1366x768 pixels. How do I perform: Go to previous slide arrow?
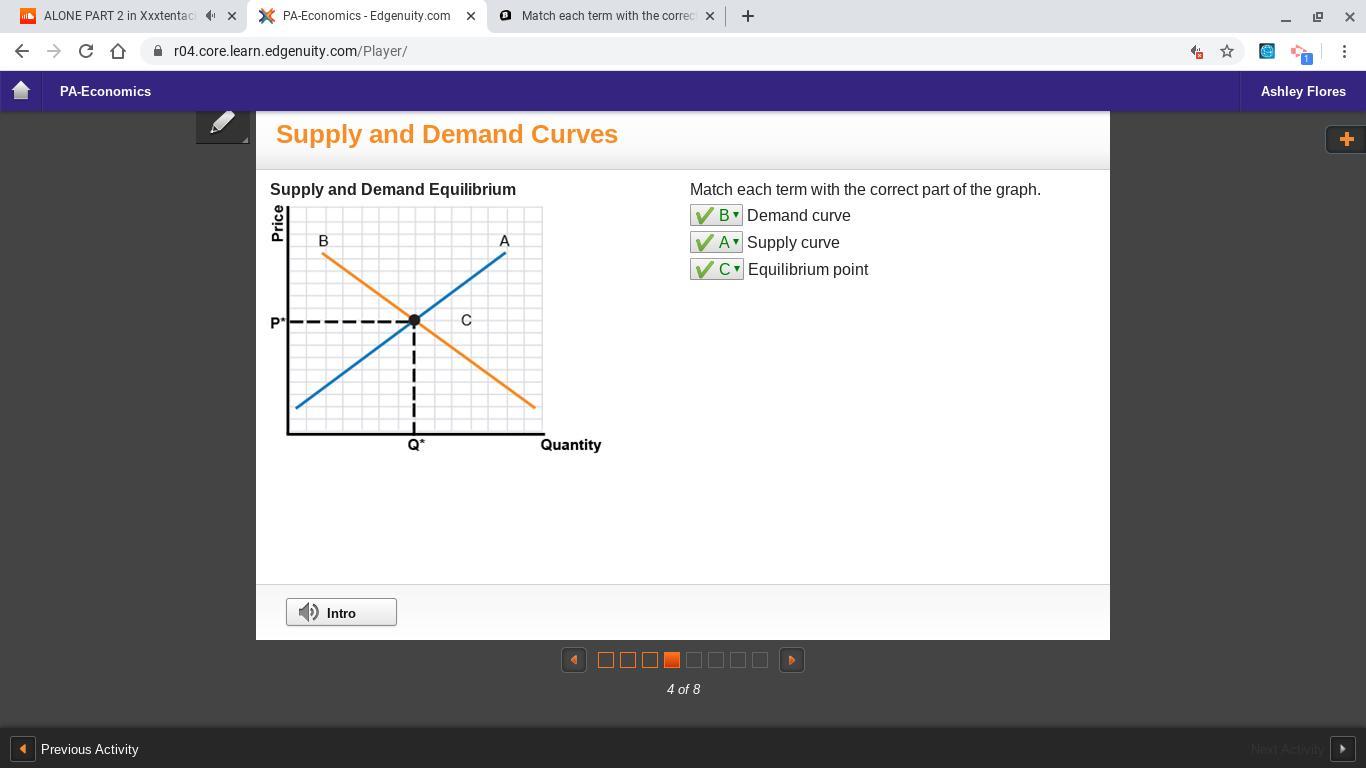pos(574,660)
